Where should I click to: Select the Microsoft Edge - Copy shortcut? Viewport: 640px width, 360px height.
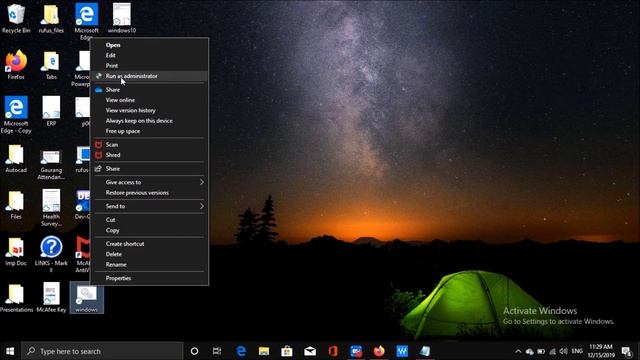tap(16, 115)
